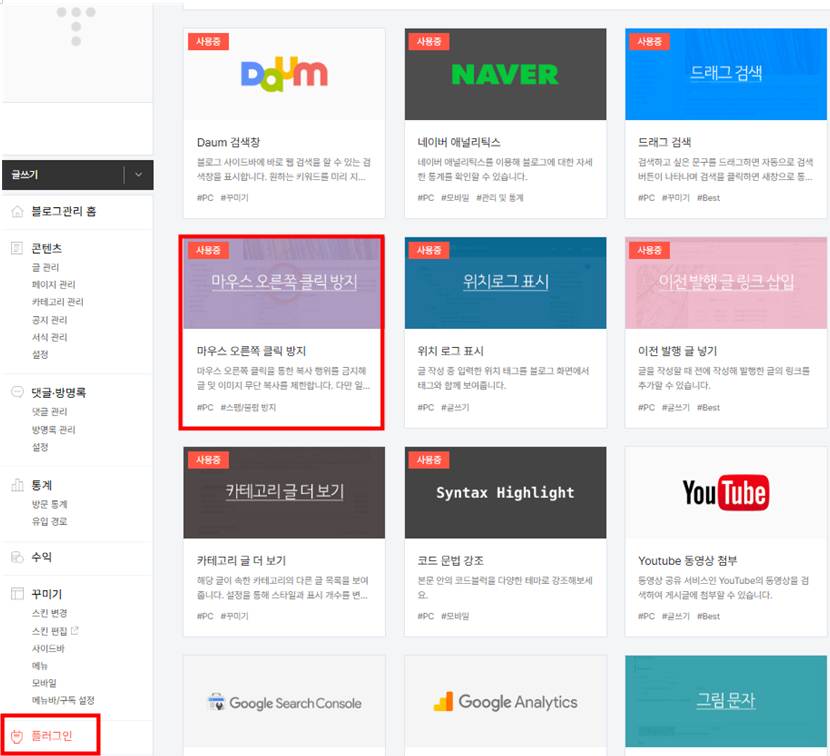Click the bar chart icon next to 통계

[17, 485]
